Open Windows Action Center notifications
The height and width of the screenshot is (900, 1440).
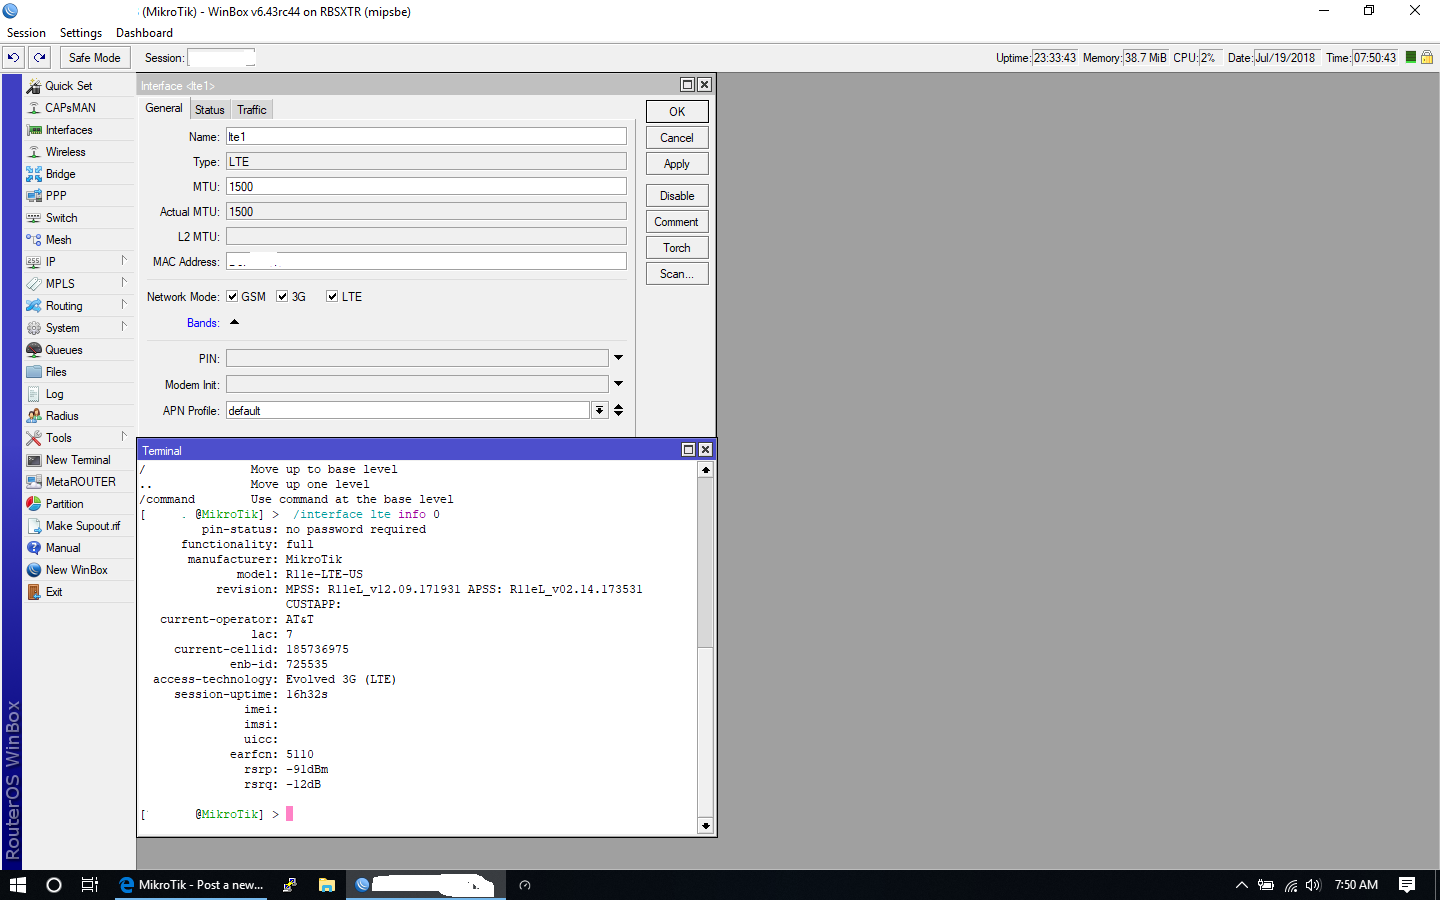[x=1407, y=885]
